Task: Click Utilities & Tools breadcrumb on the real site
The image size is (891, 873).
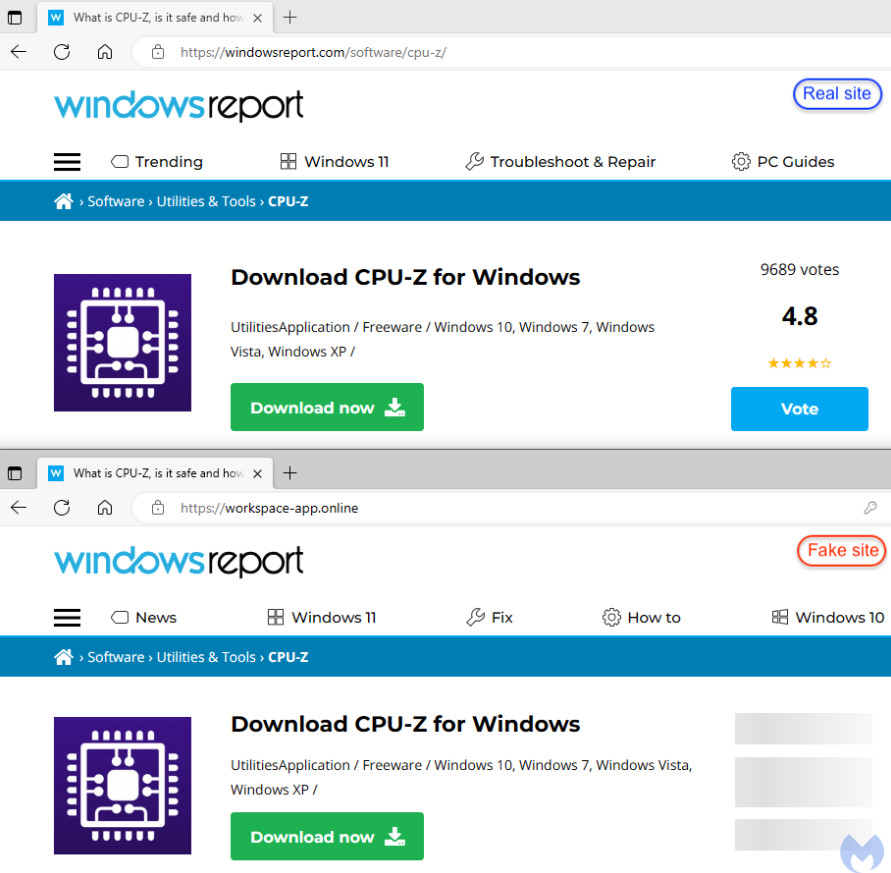Action: pyautogui.click(x=206, y=202)
